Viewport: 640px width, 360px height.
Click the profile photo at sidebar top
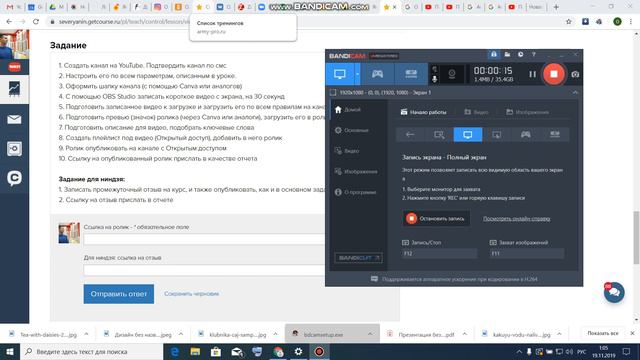point(14,44)
